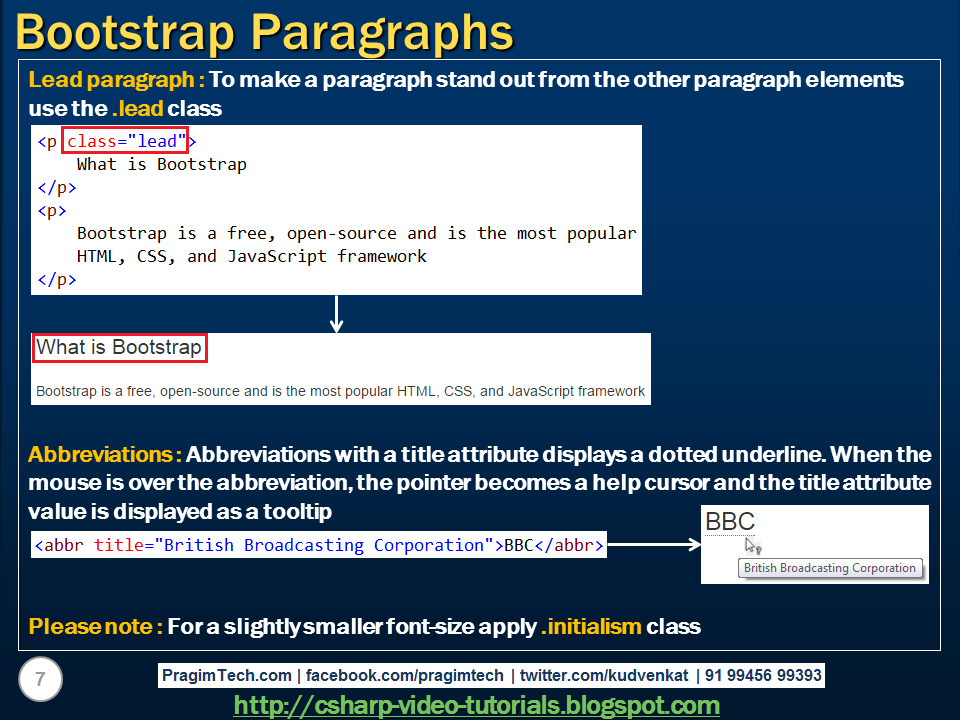Image resolution: width=960 pixels, height=720 pixels.
Task: Click the help cursor icon near BBC
Action: (753, 545)
